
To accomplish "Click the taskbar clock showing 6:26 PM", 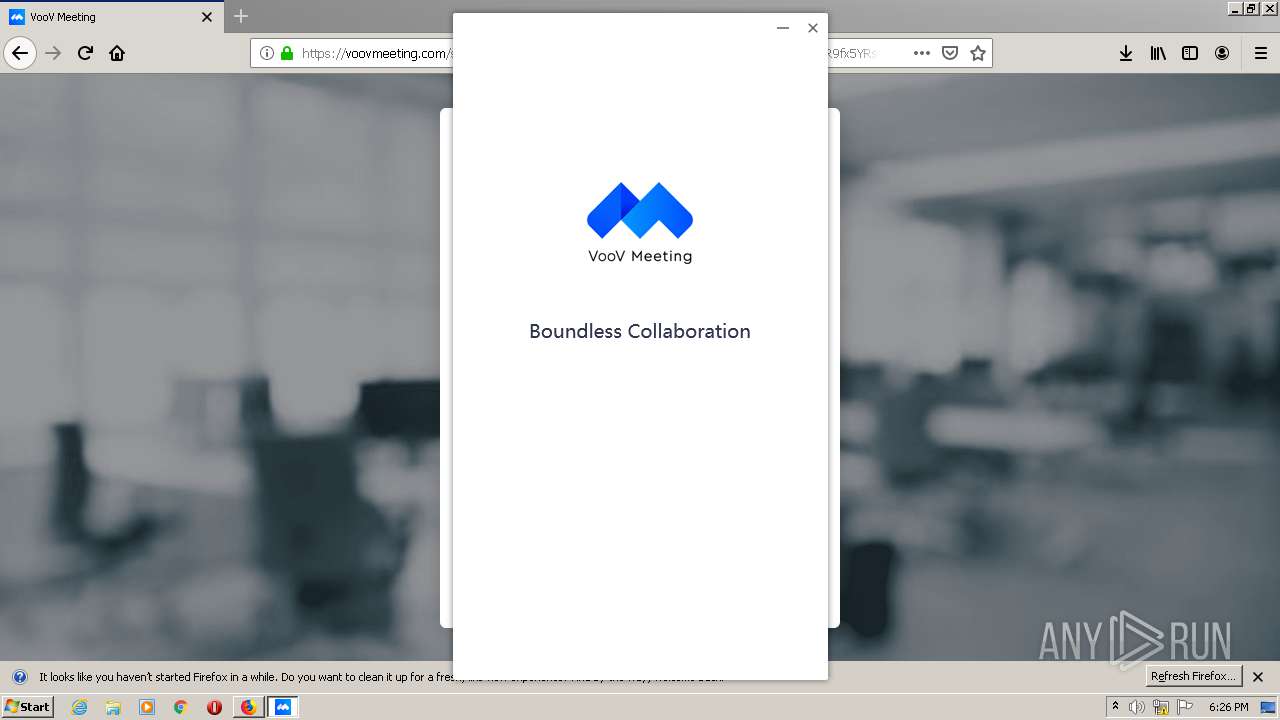I will tap(1229, 707).
